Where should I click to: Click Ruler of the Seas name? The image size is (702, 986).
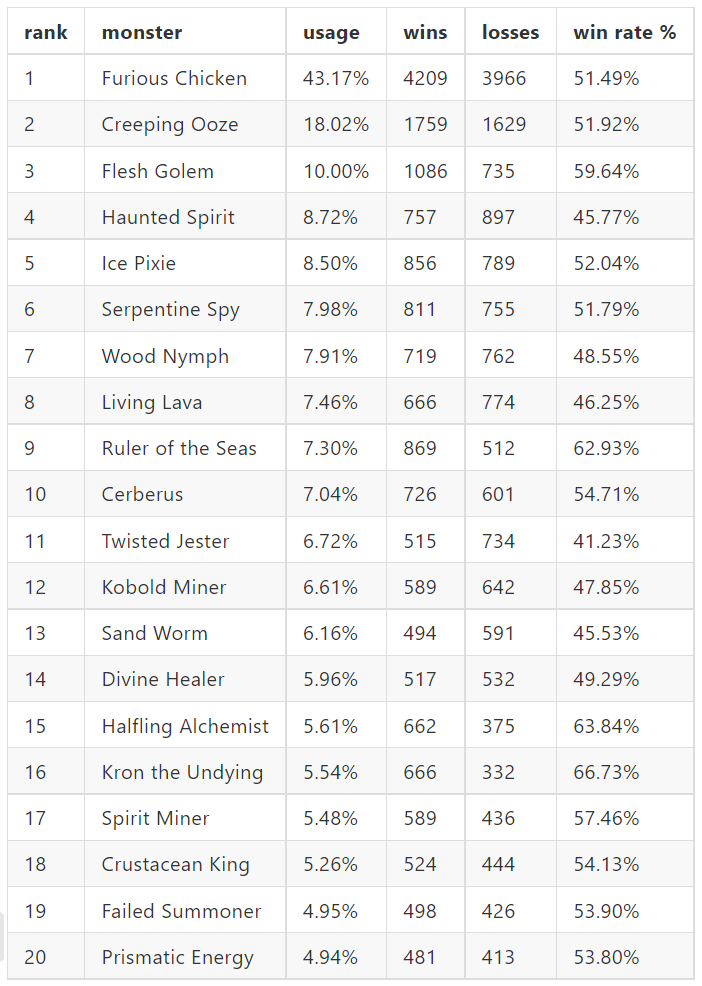[179, 448]
